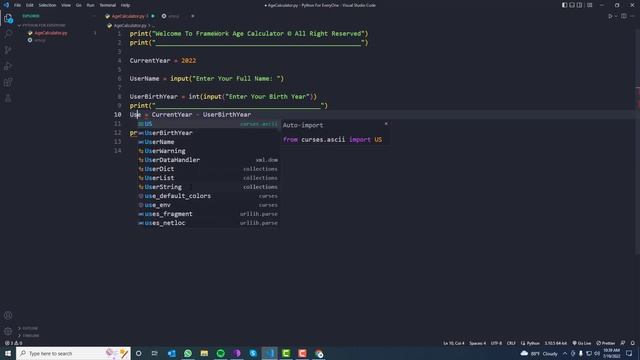Open the Search view in activity bar
This screenshot has width=640, height=360.
pyautogui.click(x=8, y=34)
